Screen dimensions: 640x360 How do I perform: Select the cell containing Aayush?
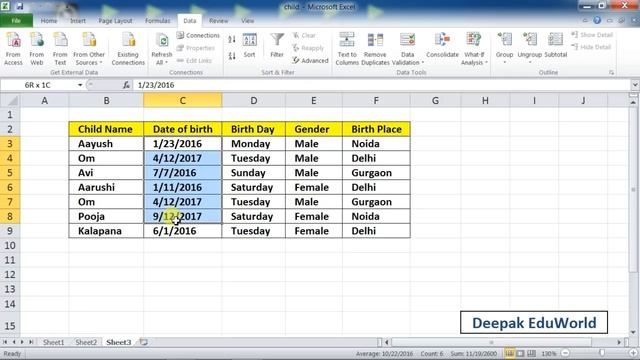pos(106,144)
